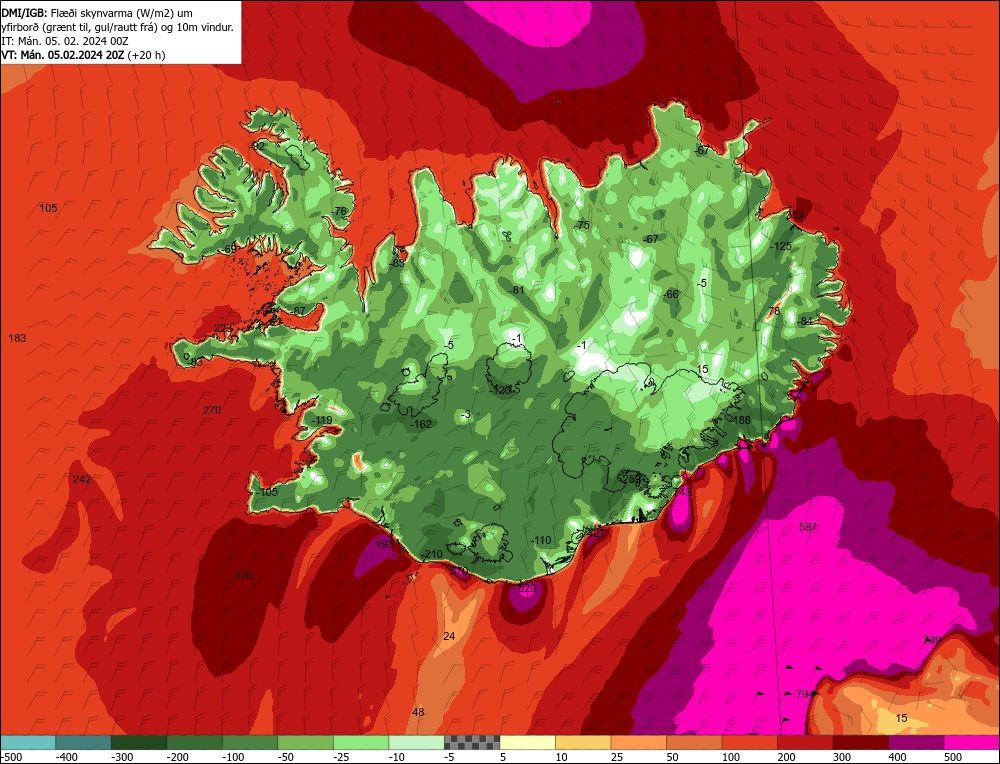Select the magenta legend swatch right of 500

click(971, 742)
